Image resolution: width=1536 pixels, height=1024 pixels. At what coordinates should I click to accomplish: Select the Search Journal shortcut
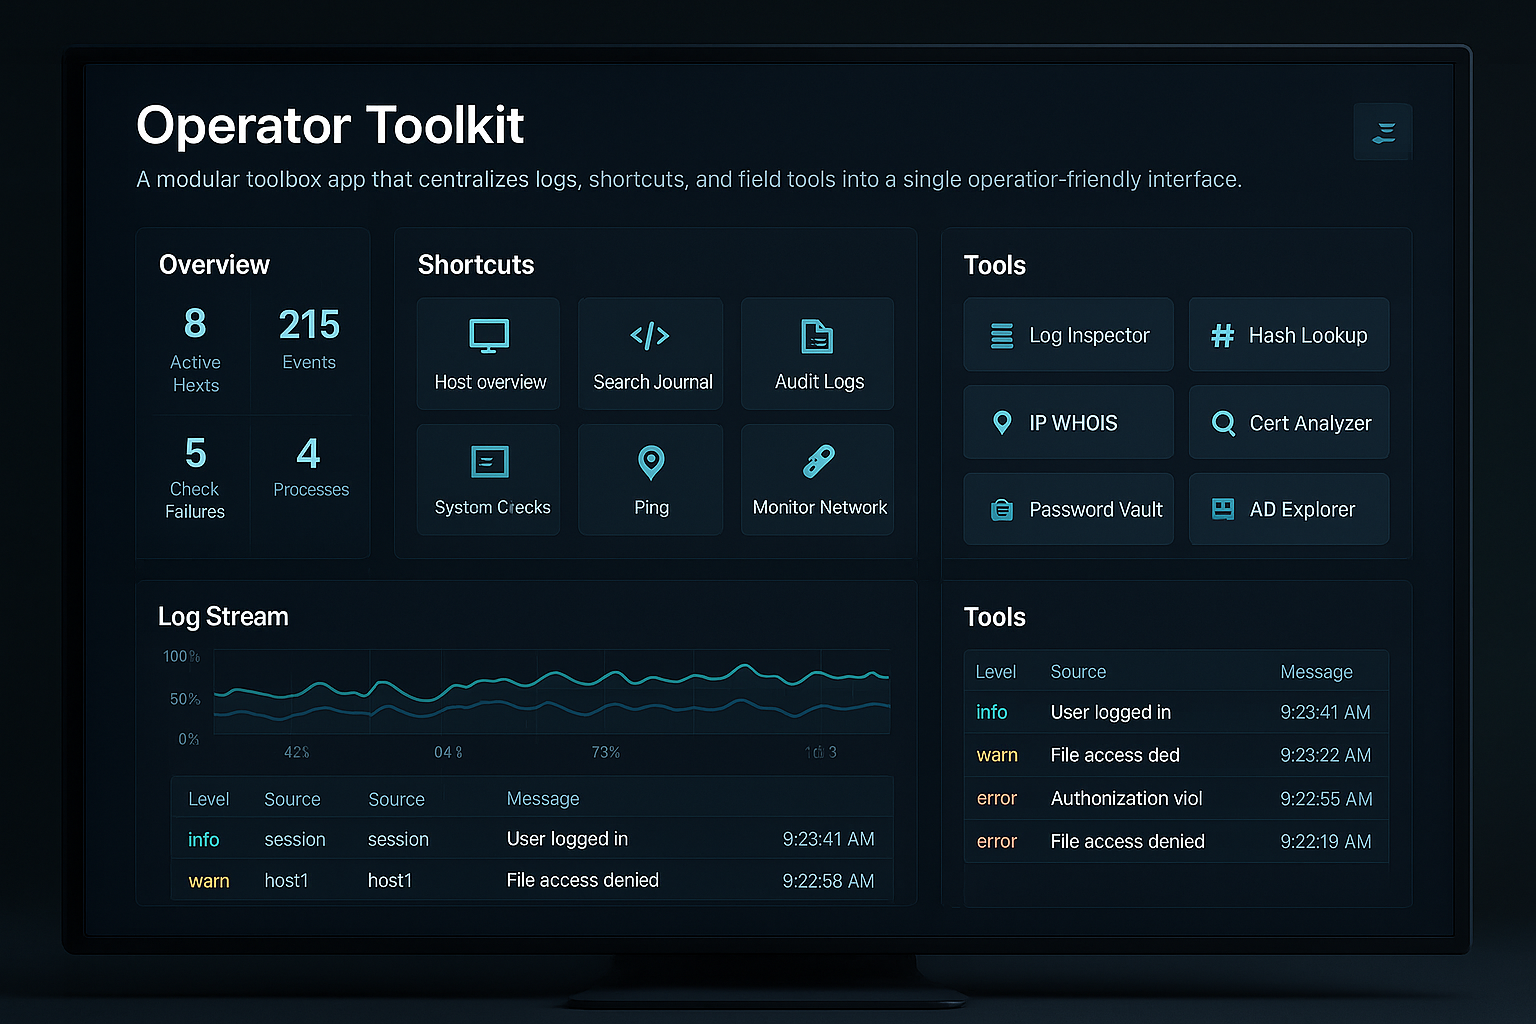pos(650,354)
